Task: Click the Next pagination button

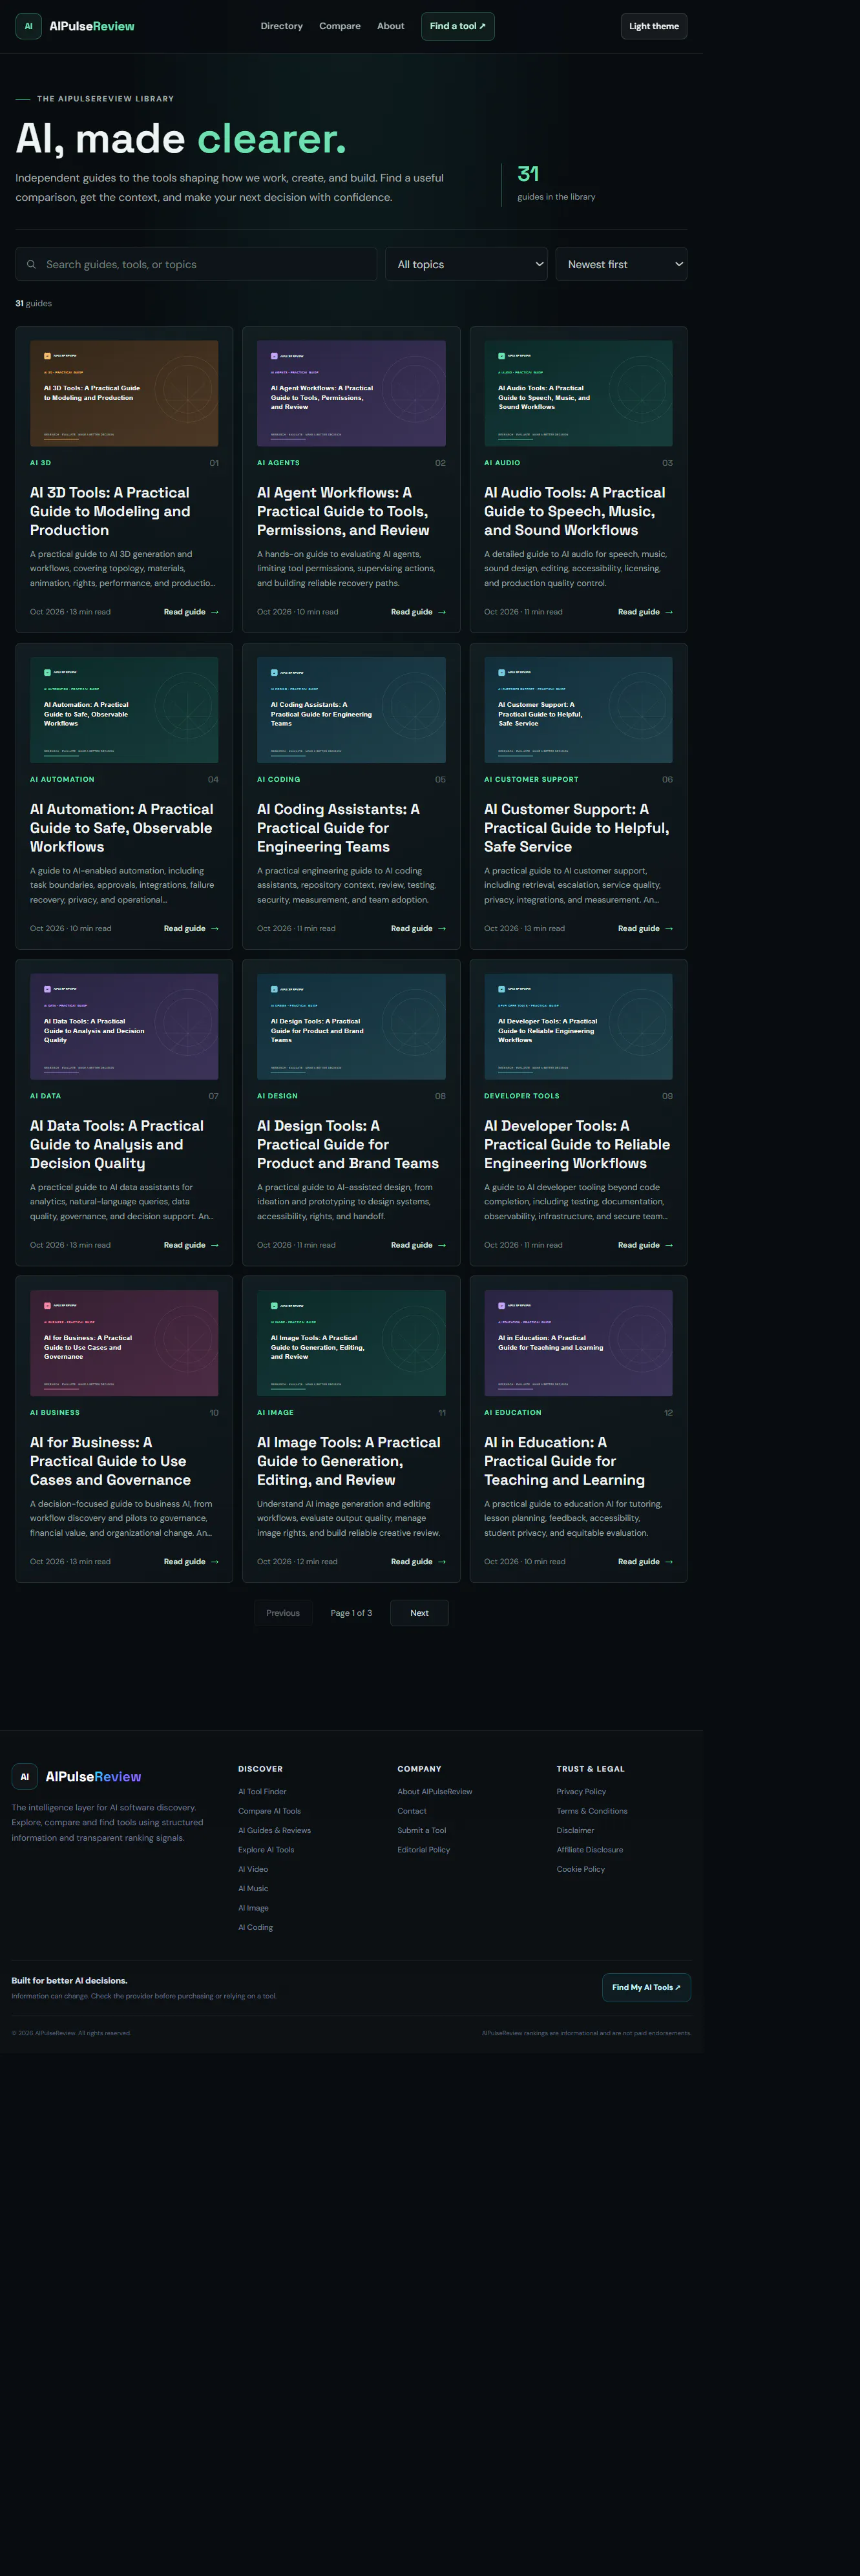Action: point(419,1613)
